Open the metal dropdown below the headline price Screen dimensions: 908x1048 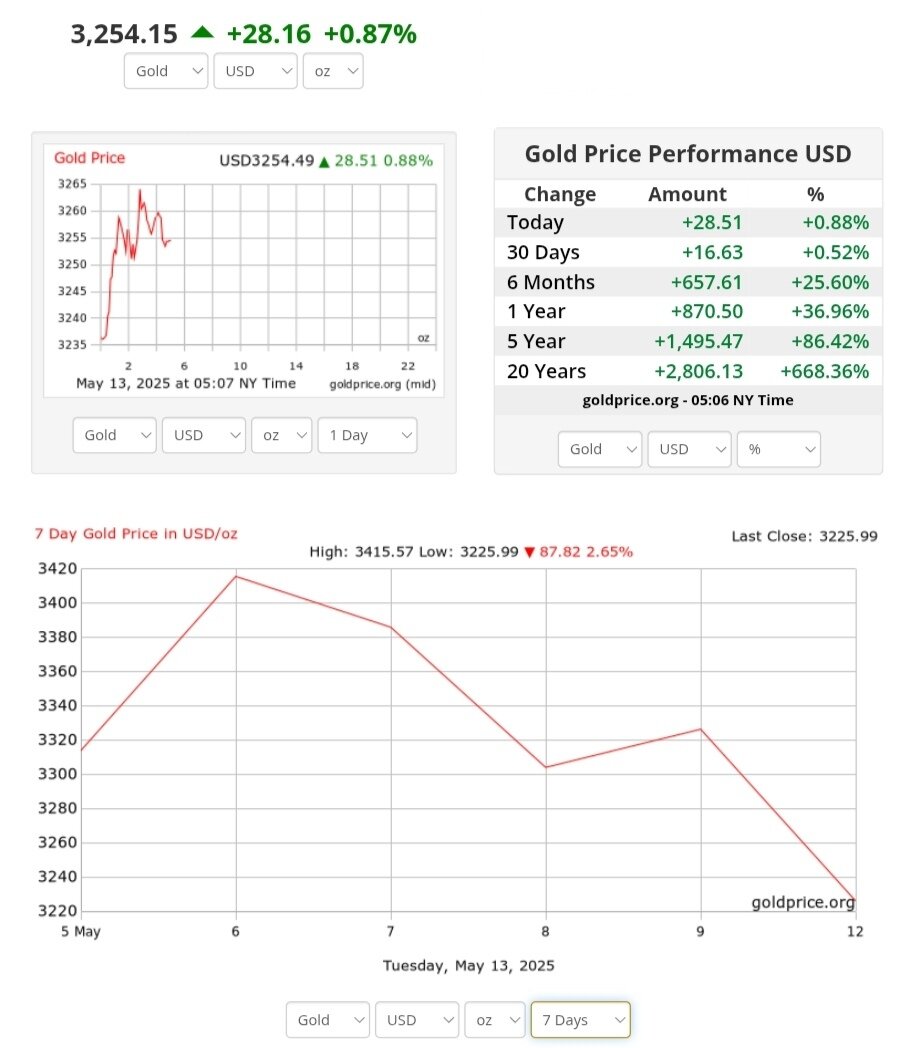coord(166,71)
